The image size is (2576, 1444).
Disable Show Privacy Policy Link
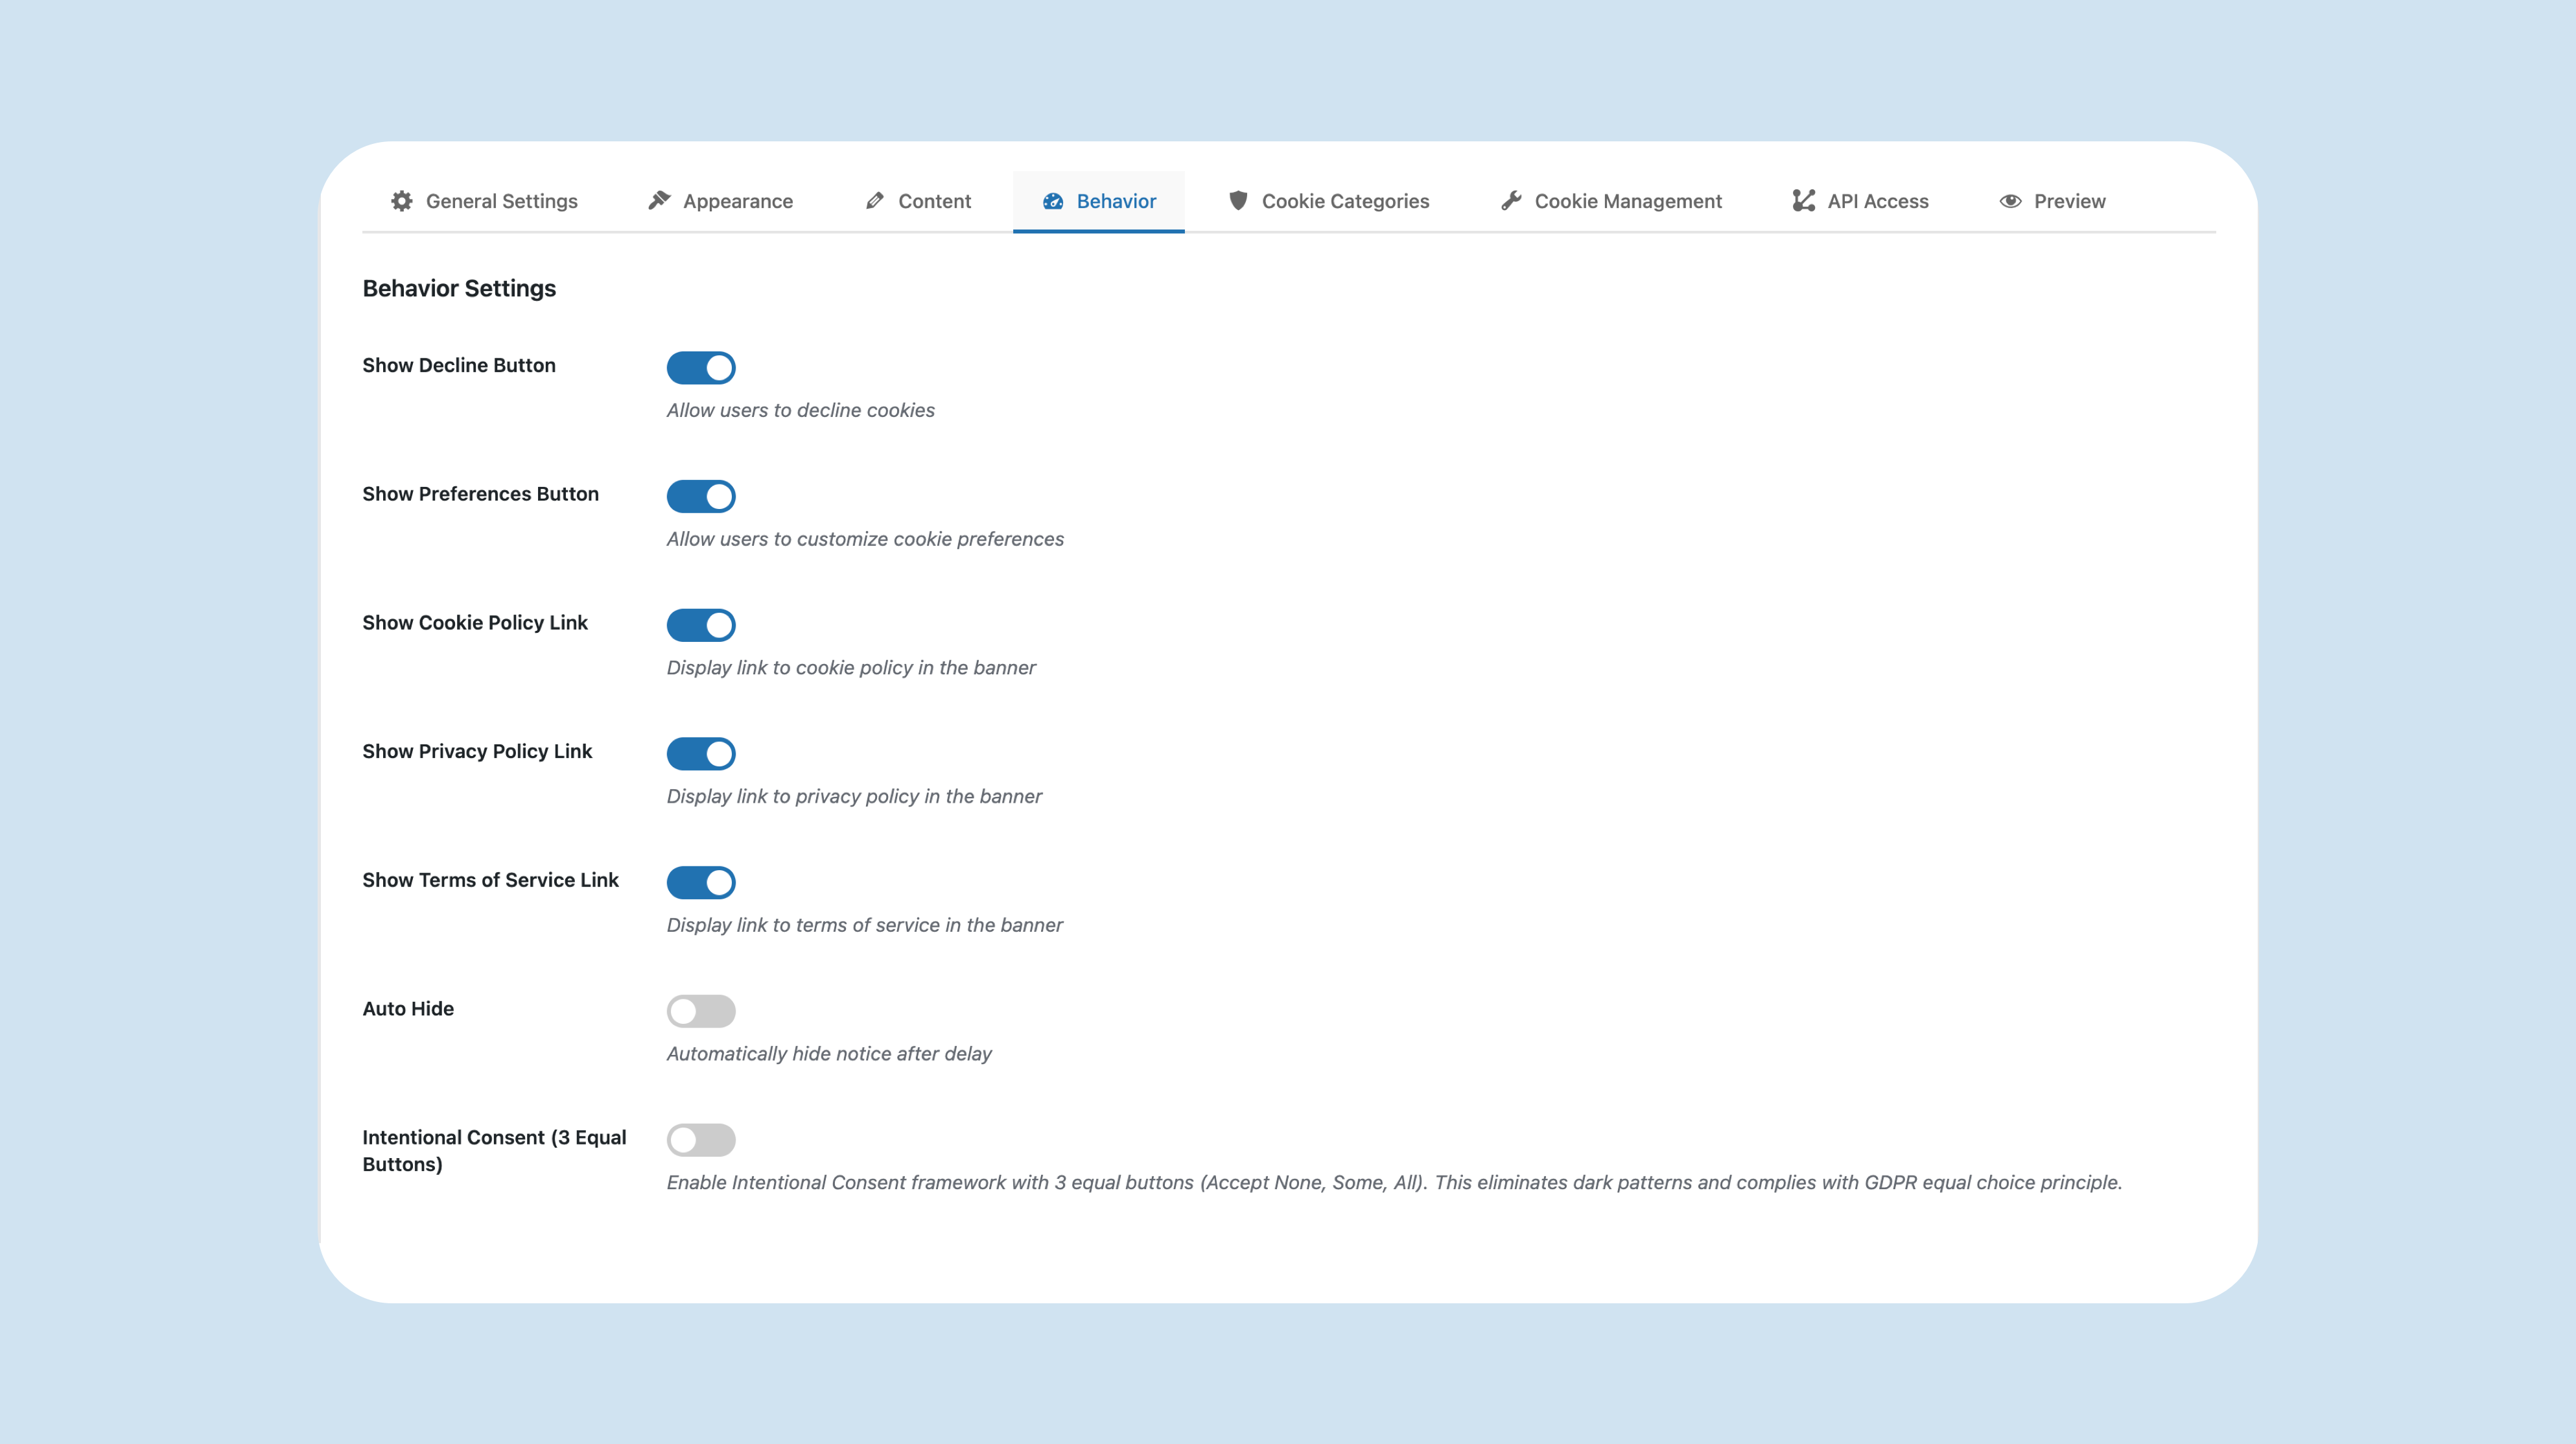[701, 754]
